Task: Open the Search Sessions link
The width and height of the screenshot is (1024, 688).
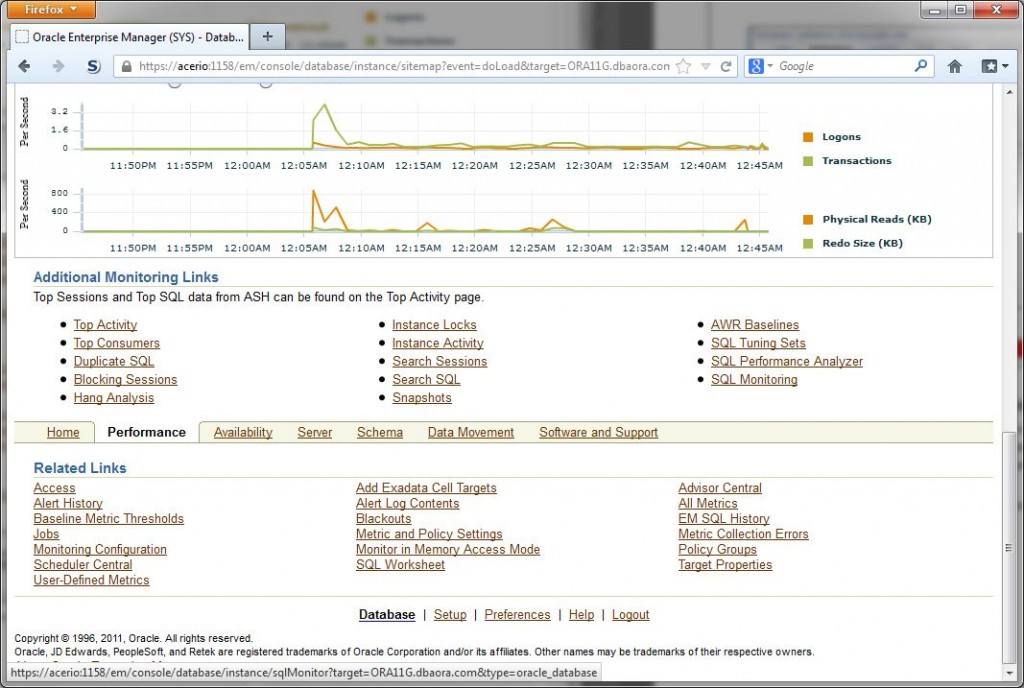Action: [440, 361]
